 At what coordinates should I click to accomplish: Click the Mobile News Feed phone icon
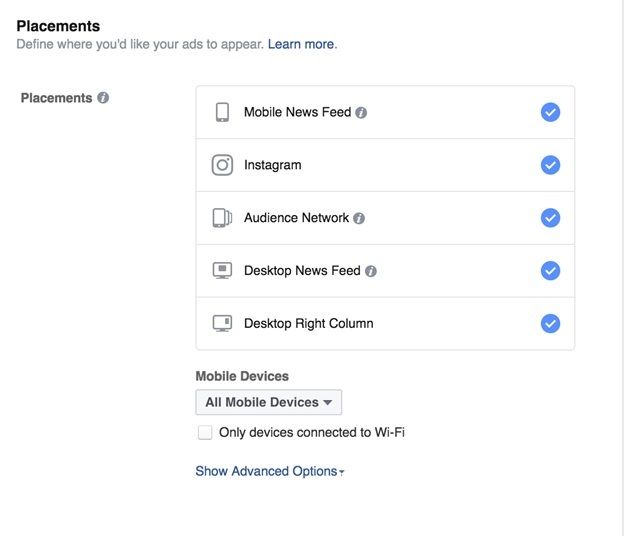click(x=222, y=112)
